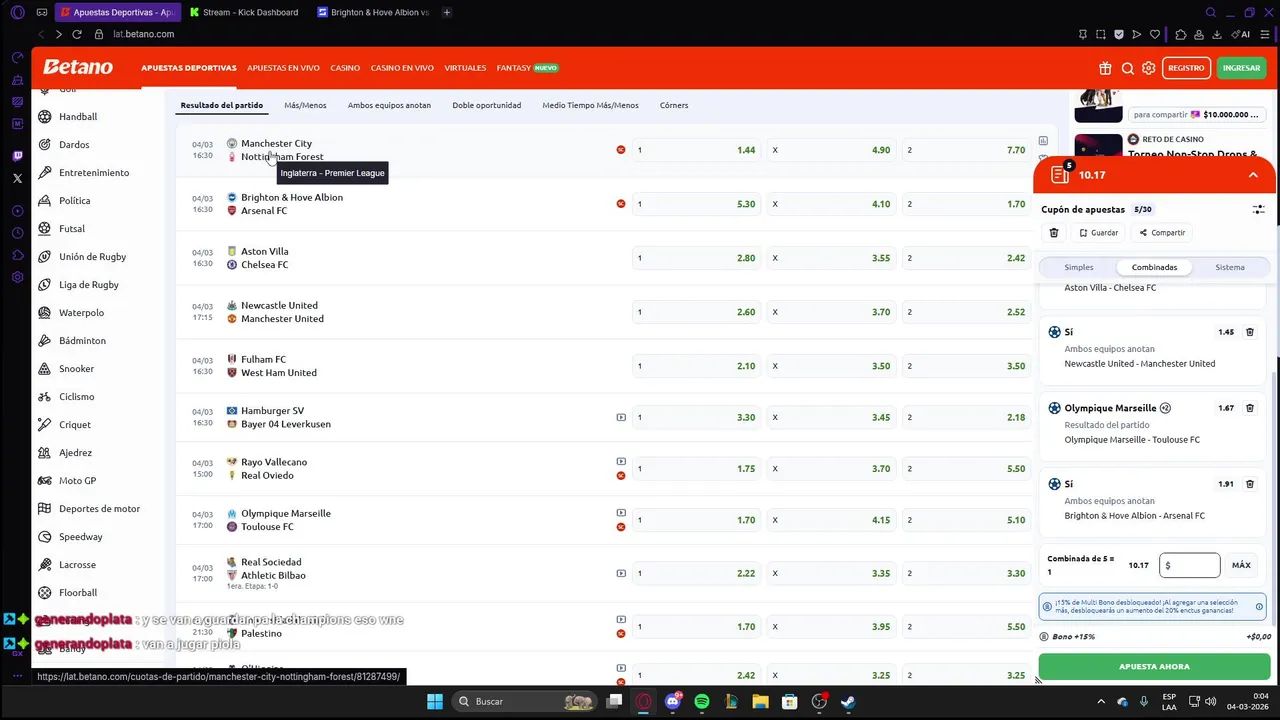Viewport: 1280px width, 720px height.
Task: Open Medio Tiempo Más/Menos tab
Action: pos(590,105)
